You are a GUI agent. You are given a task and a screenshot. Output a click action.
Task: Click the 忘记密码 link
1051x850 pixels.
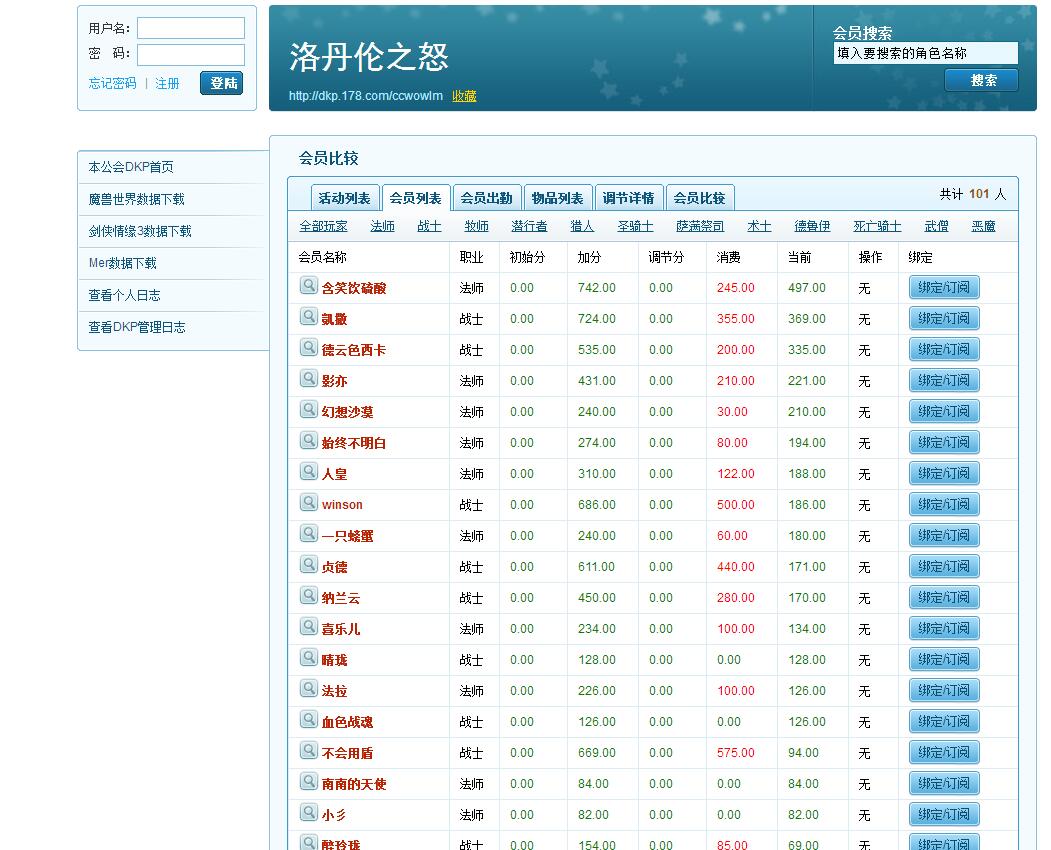112,84
